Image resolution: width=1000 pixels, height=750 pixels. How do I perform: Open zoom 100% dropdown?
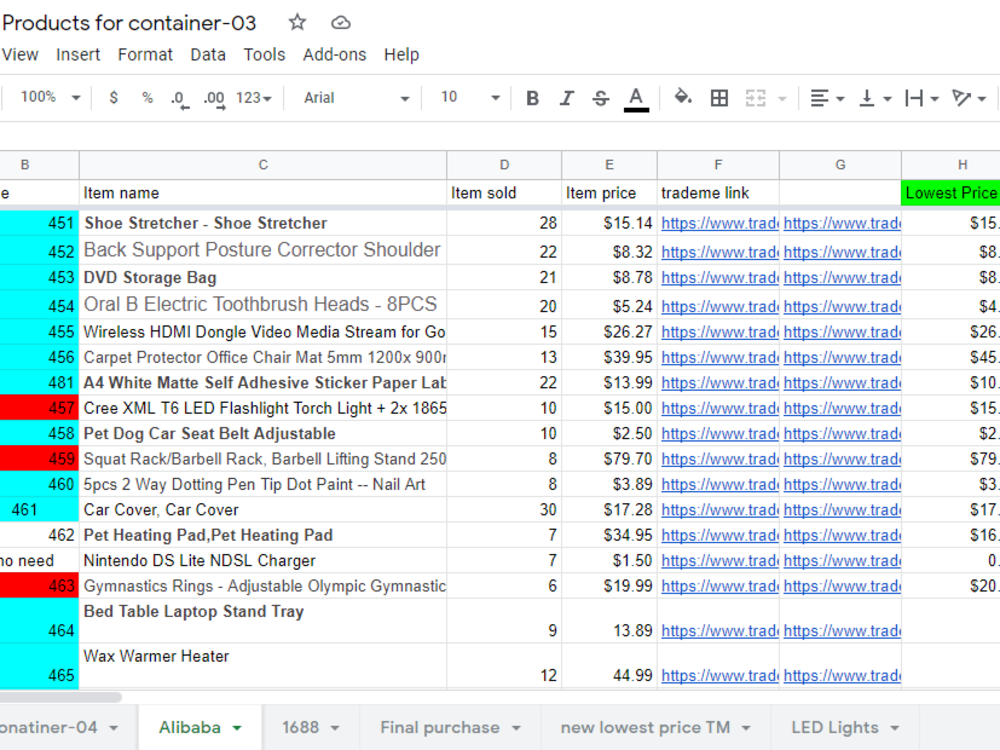(x=50, y=98)
